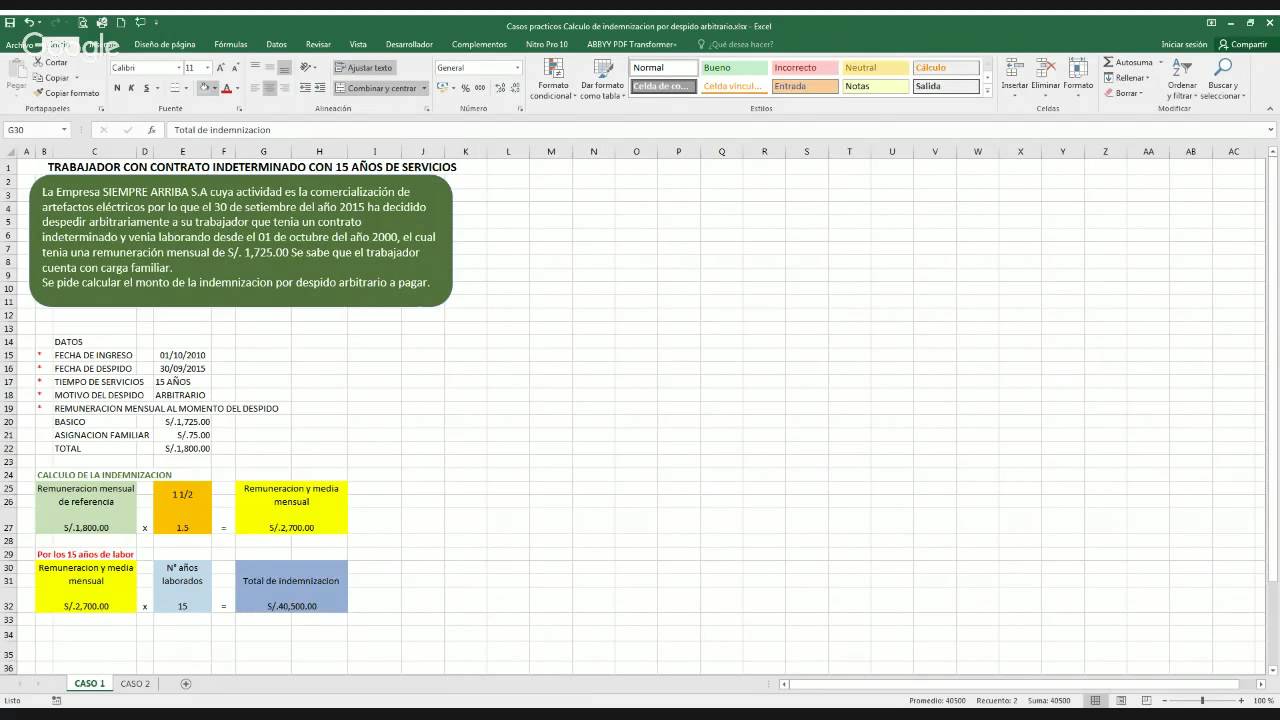
Task: Click the fill color paint bucket icon
Action: point(204,88)
